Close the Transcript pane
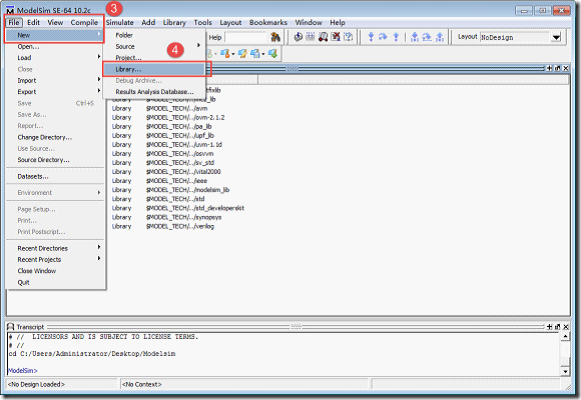Viewport: 581px width, 400px height. click(x=566, y=327)
